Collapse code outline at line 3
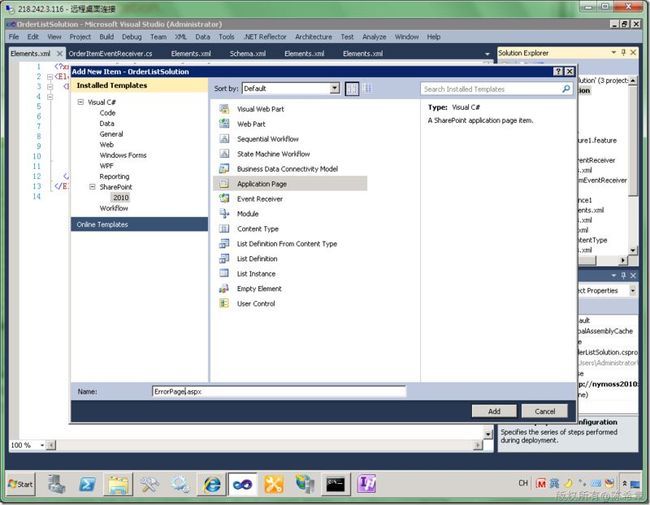Image resolution: width=650 pixels, height=505 pixels. [50, 87]
